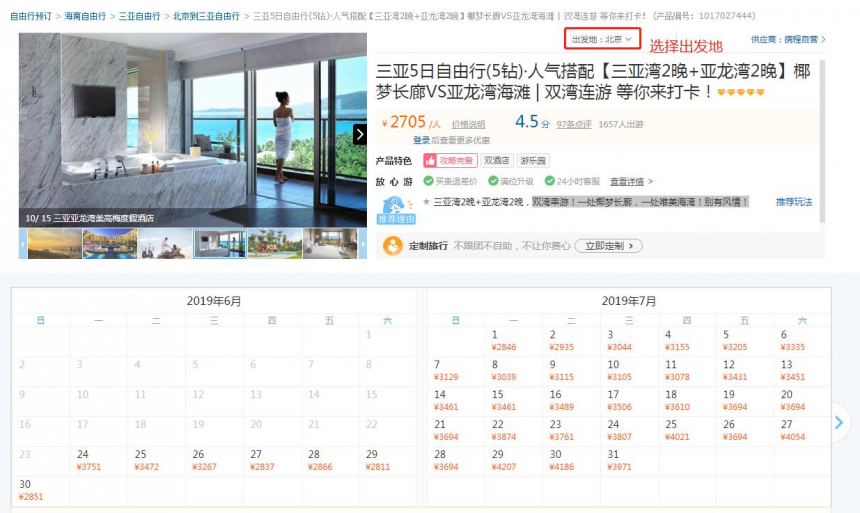Click the orange custom travel icon

393,246
